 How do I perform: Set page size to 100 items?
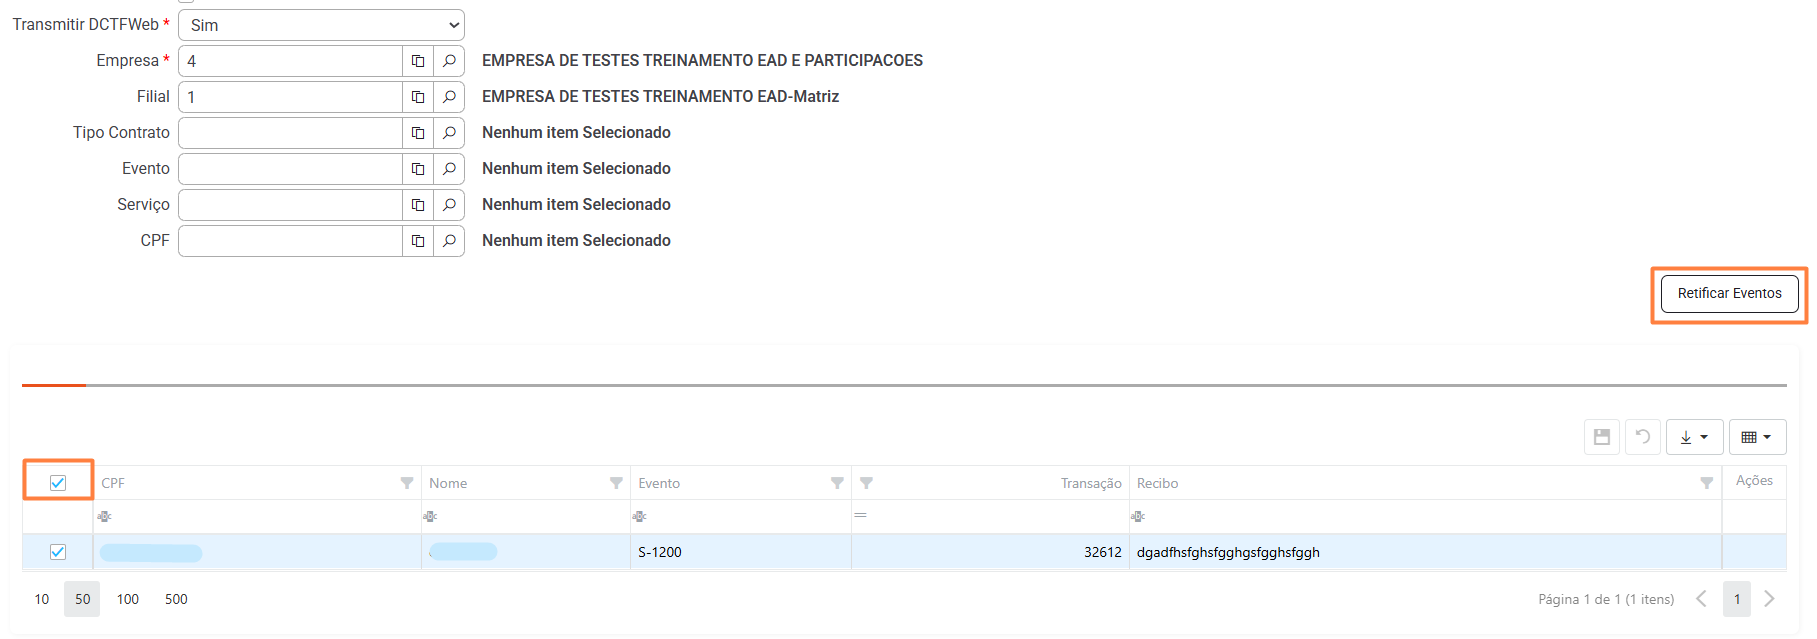[x=128, y=599]
